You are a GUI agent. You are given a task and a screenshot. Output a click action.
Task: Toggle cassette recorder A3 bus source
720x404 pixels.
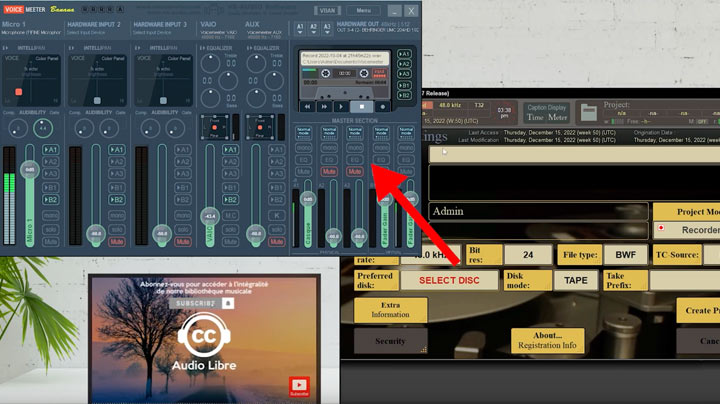[x=404, y=74]
